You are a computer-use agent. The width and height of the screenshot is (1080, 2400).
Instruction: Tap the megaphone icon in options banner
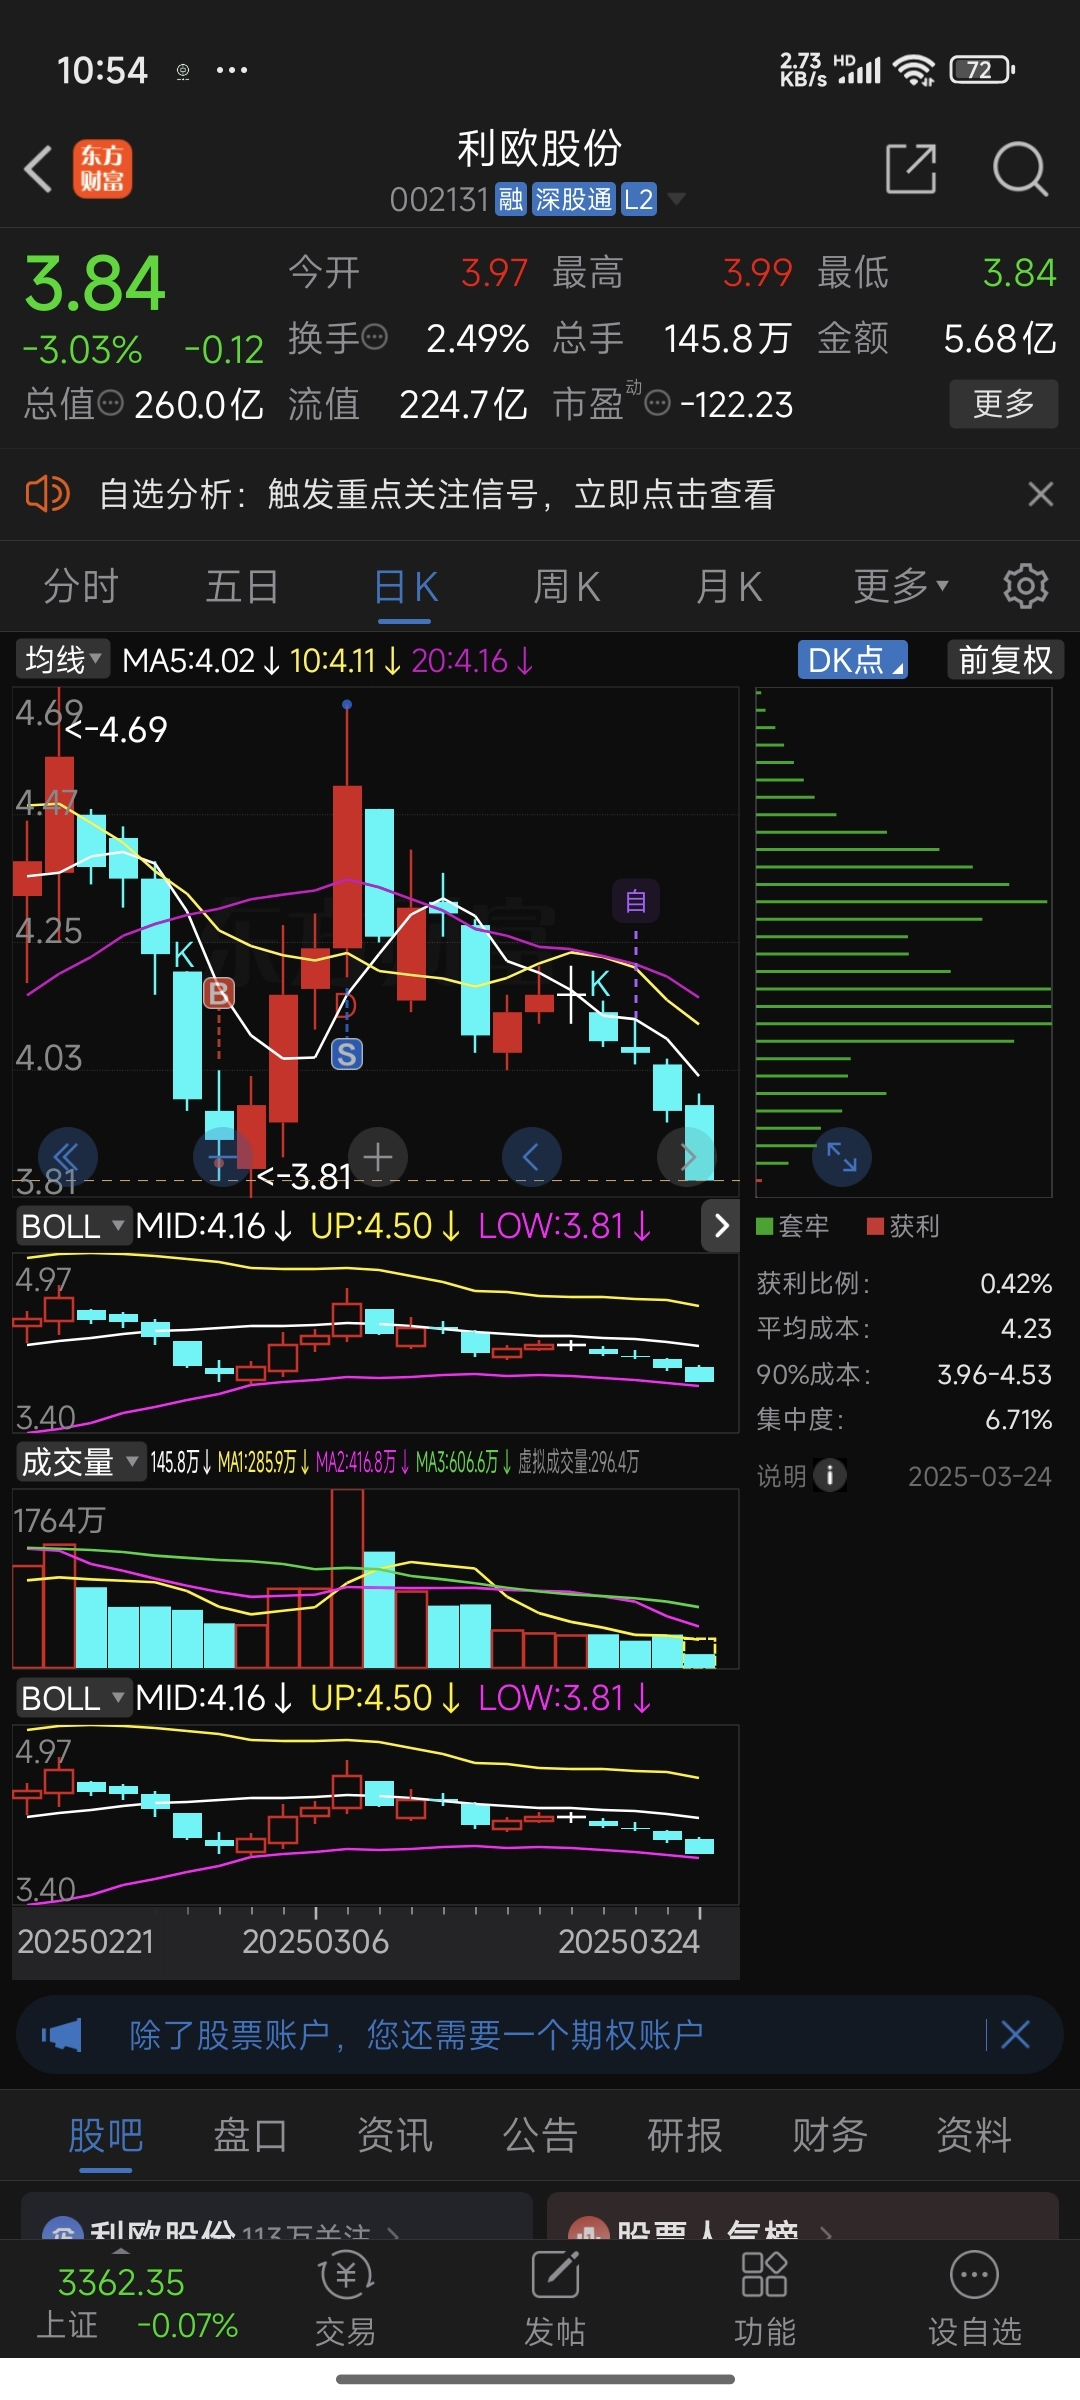[62, 2035]
